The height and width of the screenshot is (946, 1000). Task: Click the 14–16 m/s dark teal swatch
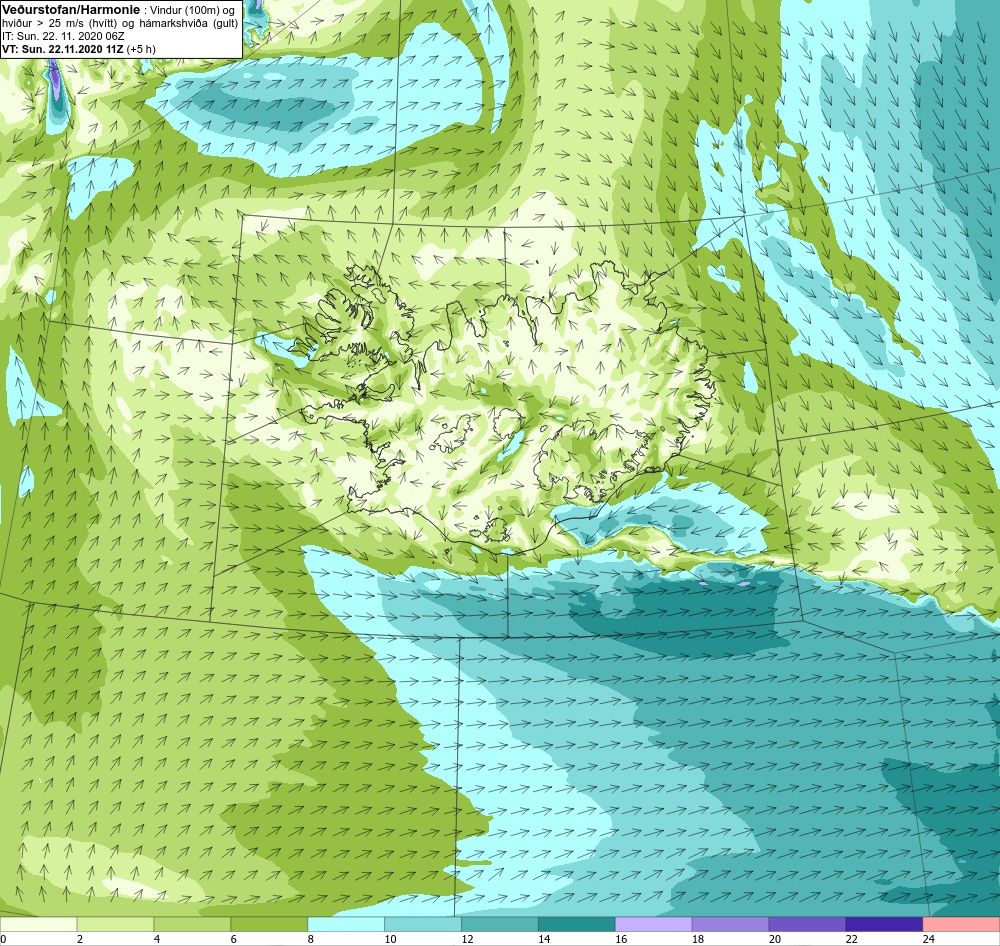(x=577, y=924)
